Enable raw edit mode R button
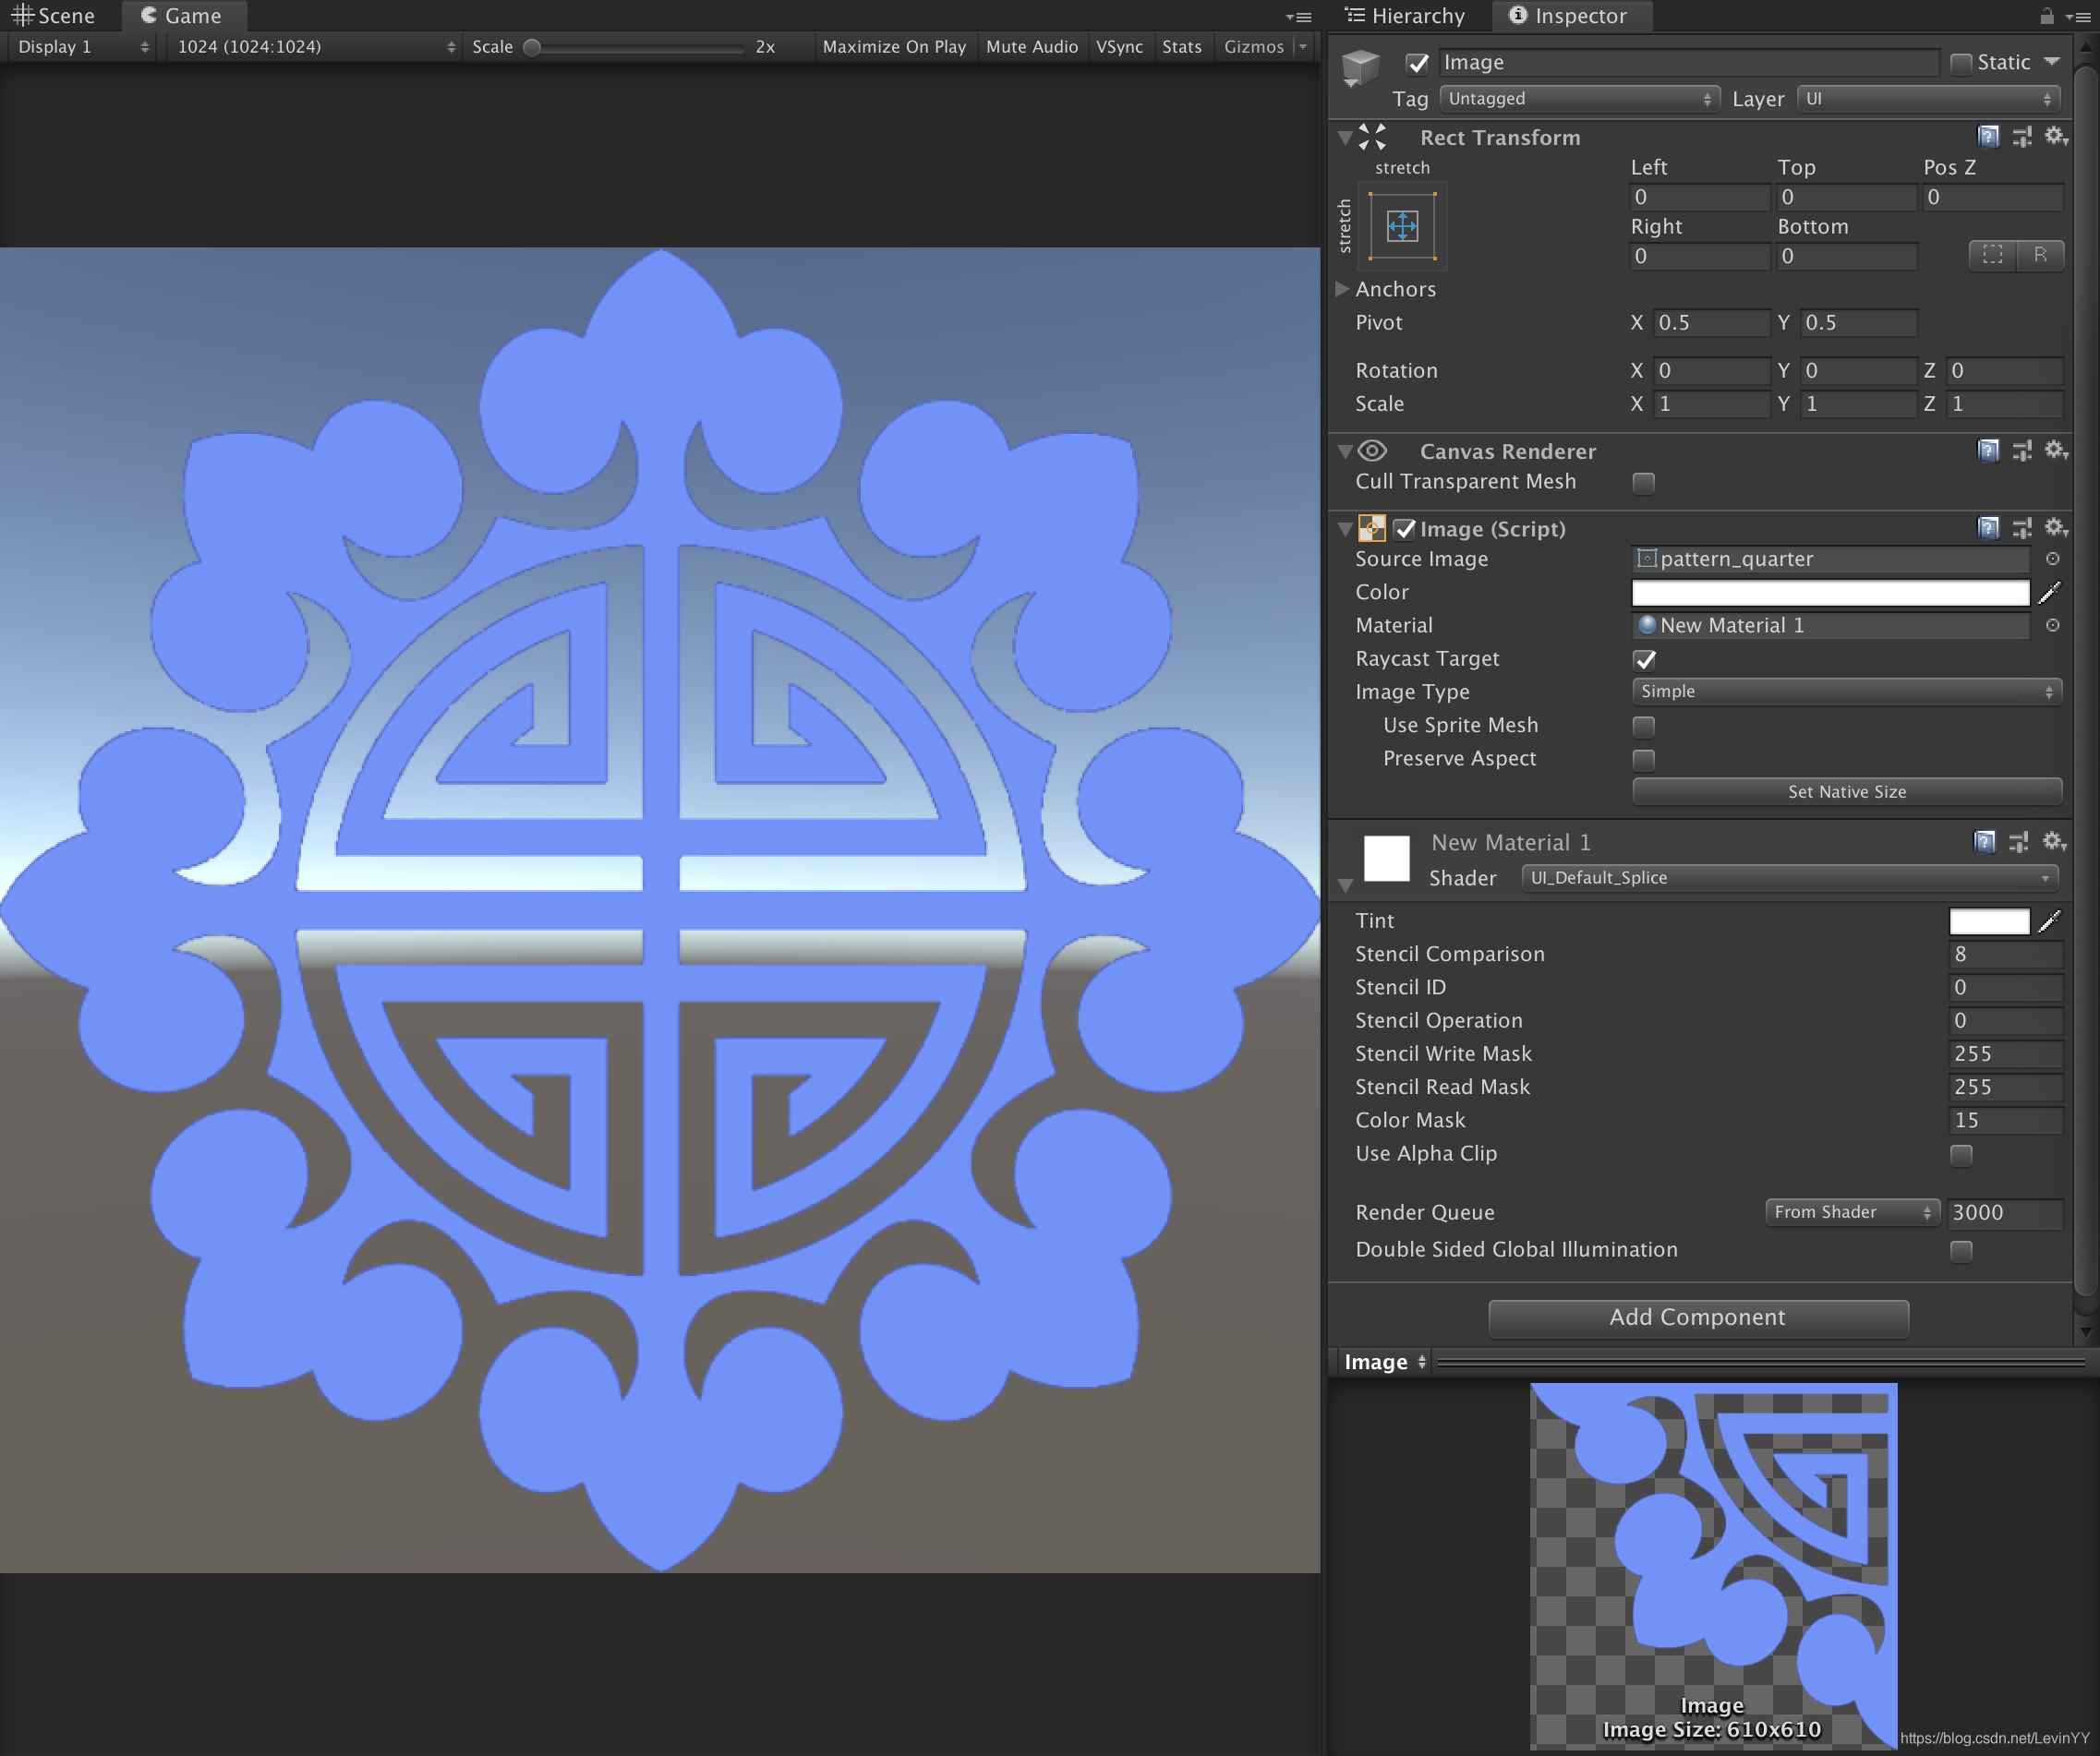The width and height of the screenshot is (2100, 1756). [2040, 255]
